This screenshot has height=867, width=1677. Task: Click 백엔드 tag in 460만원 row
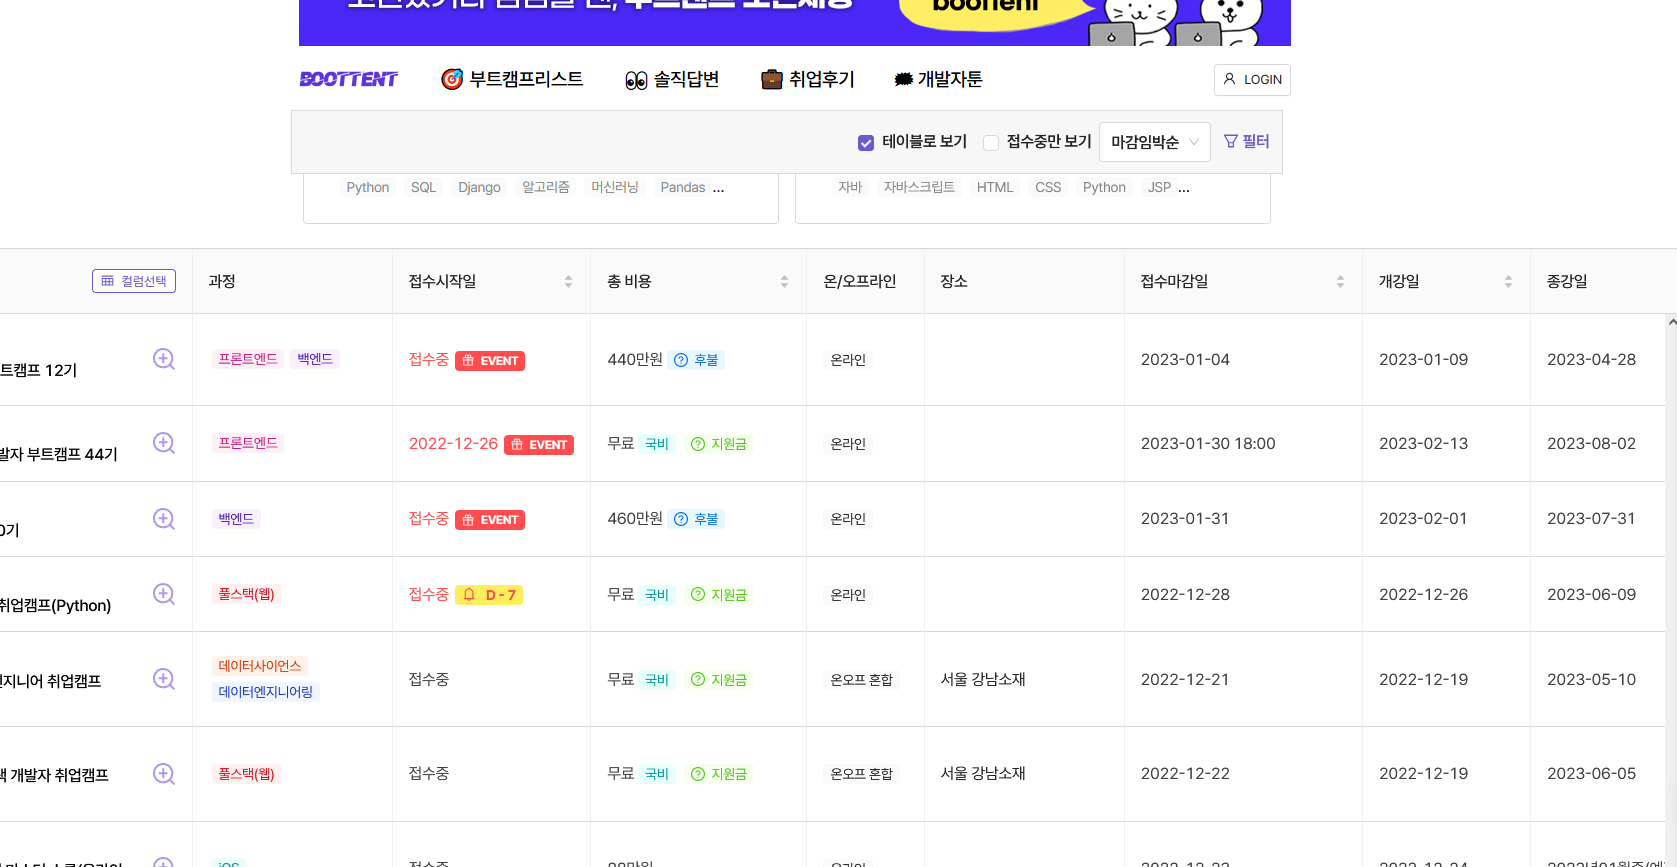(236, 519)
